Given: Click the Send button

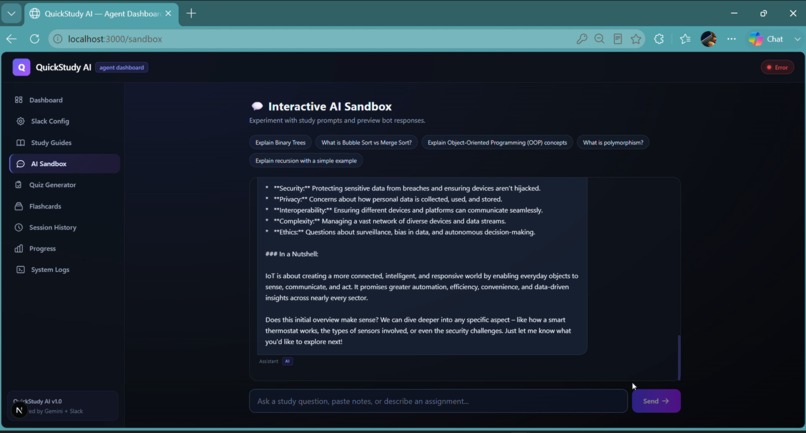Looking at the screenshot, I should pyautogui.click(x=656, y=401).
